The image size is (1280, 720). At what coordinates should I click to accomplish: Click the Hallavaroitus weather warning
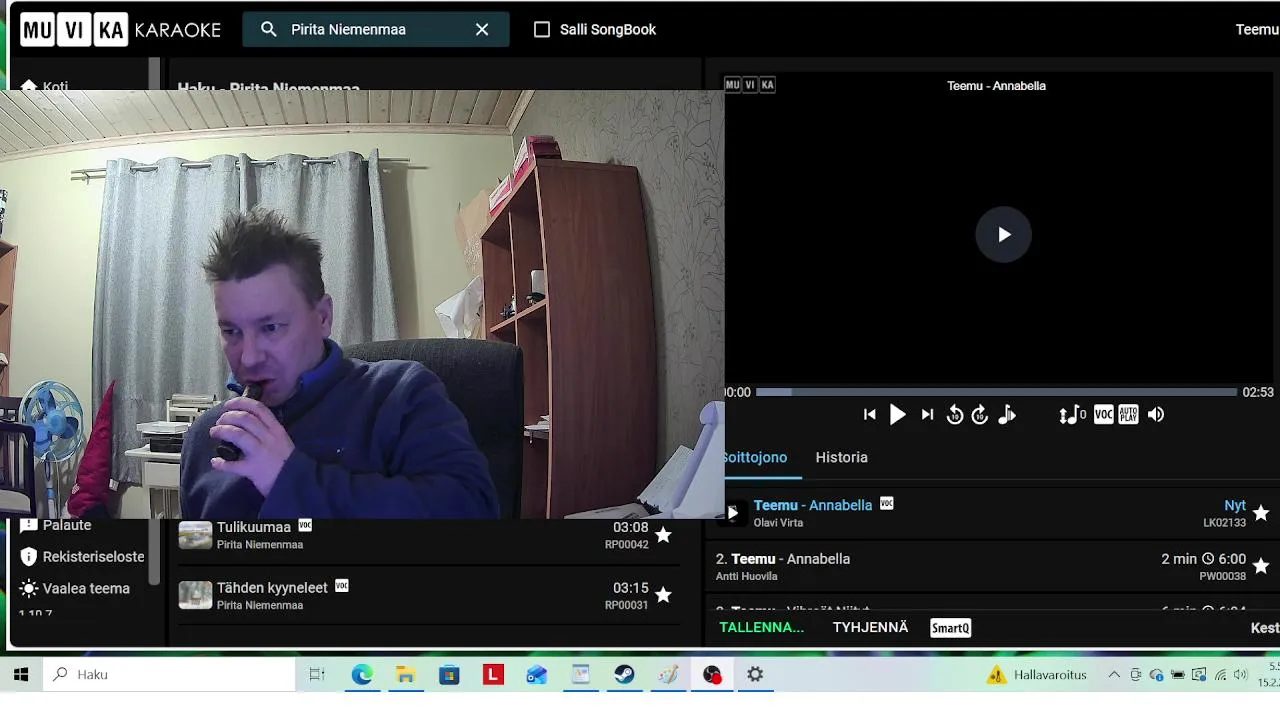pos(1037,675)
